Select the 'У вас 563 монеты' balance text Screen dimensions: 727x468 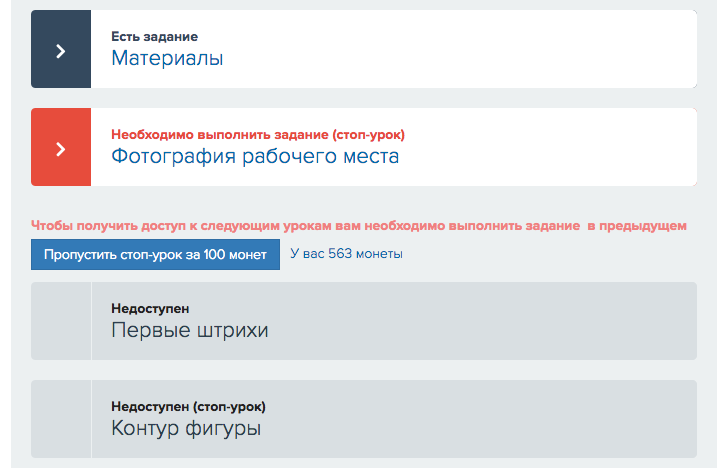(346, 254)
